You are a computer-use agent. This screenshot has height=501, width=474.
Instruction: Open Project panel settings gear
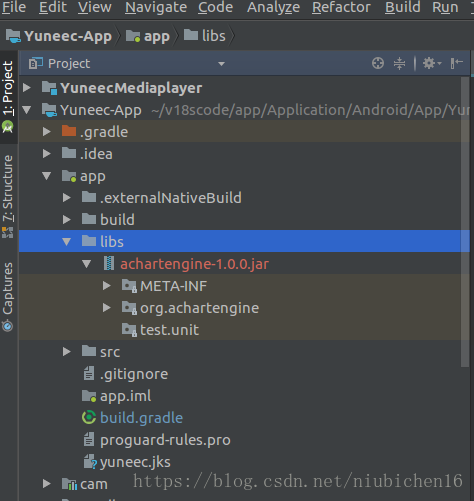432,63
